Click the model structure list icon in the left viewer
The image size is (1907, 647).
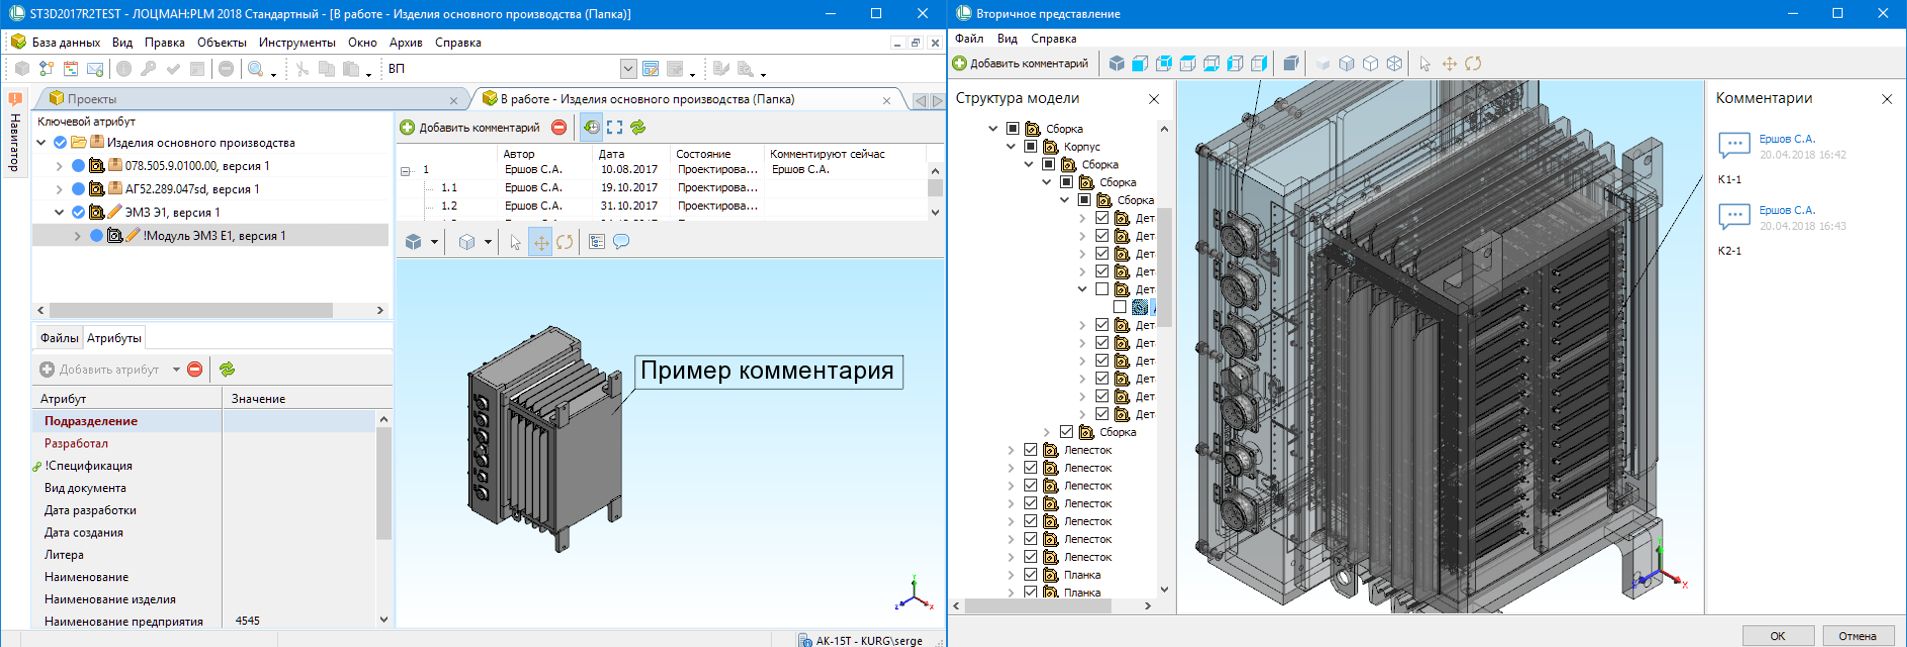597,242
